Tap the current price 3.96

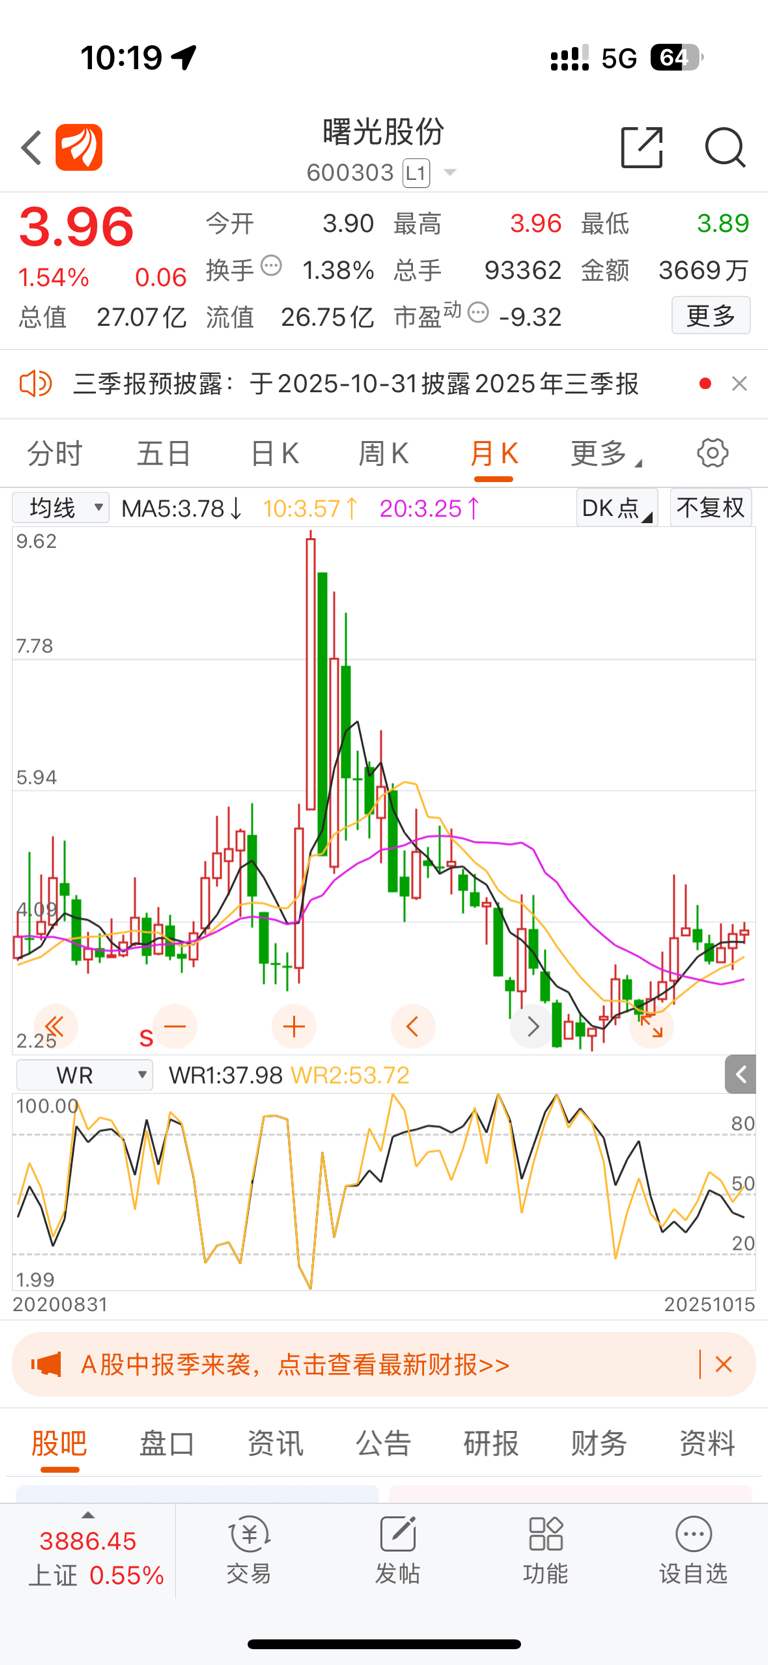click(x=76, y=227)
